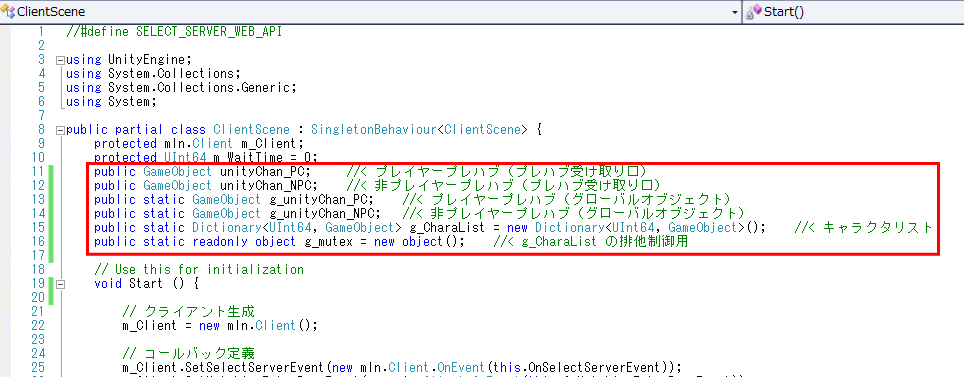
Task: Click 'm_Client = new mln.Client();' line
Action: pyautogui.click(x=219, y=326)
